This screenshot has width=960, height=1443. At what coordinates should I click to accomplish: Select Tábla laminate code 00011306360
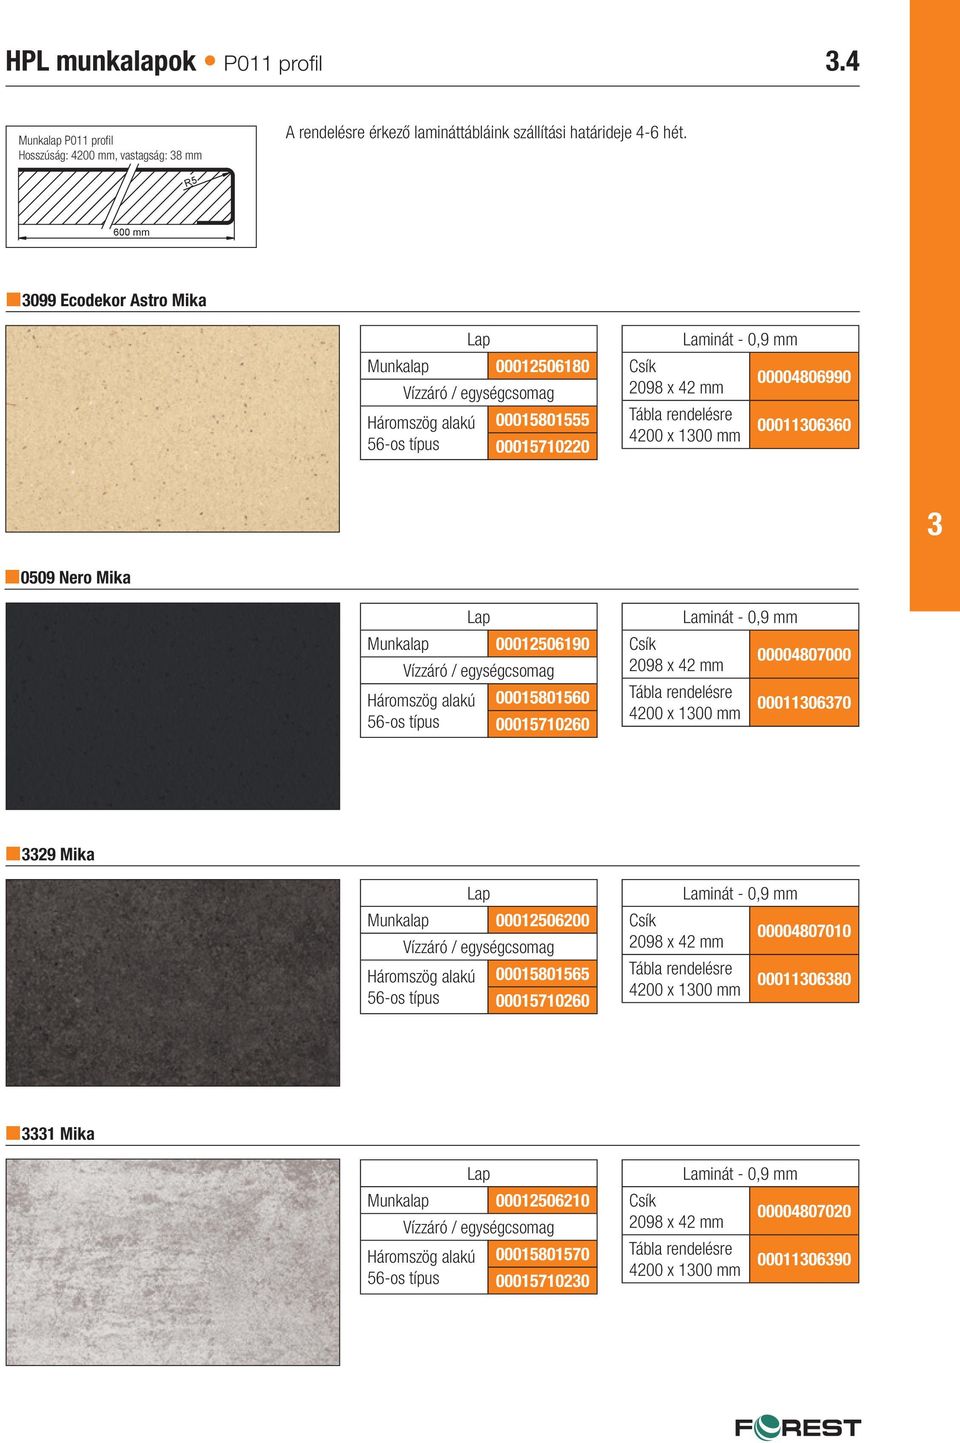point(804,425)
